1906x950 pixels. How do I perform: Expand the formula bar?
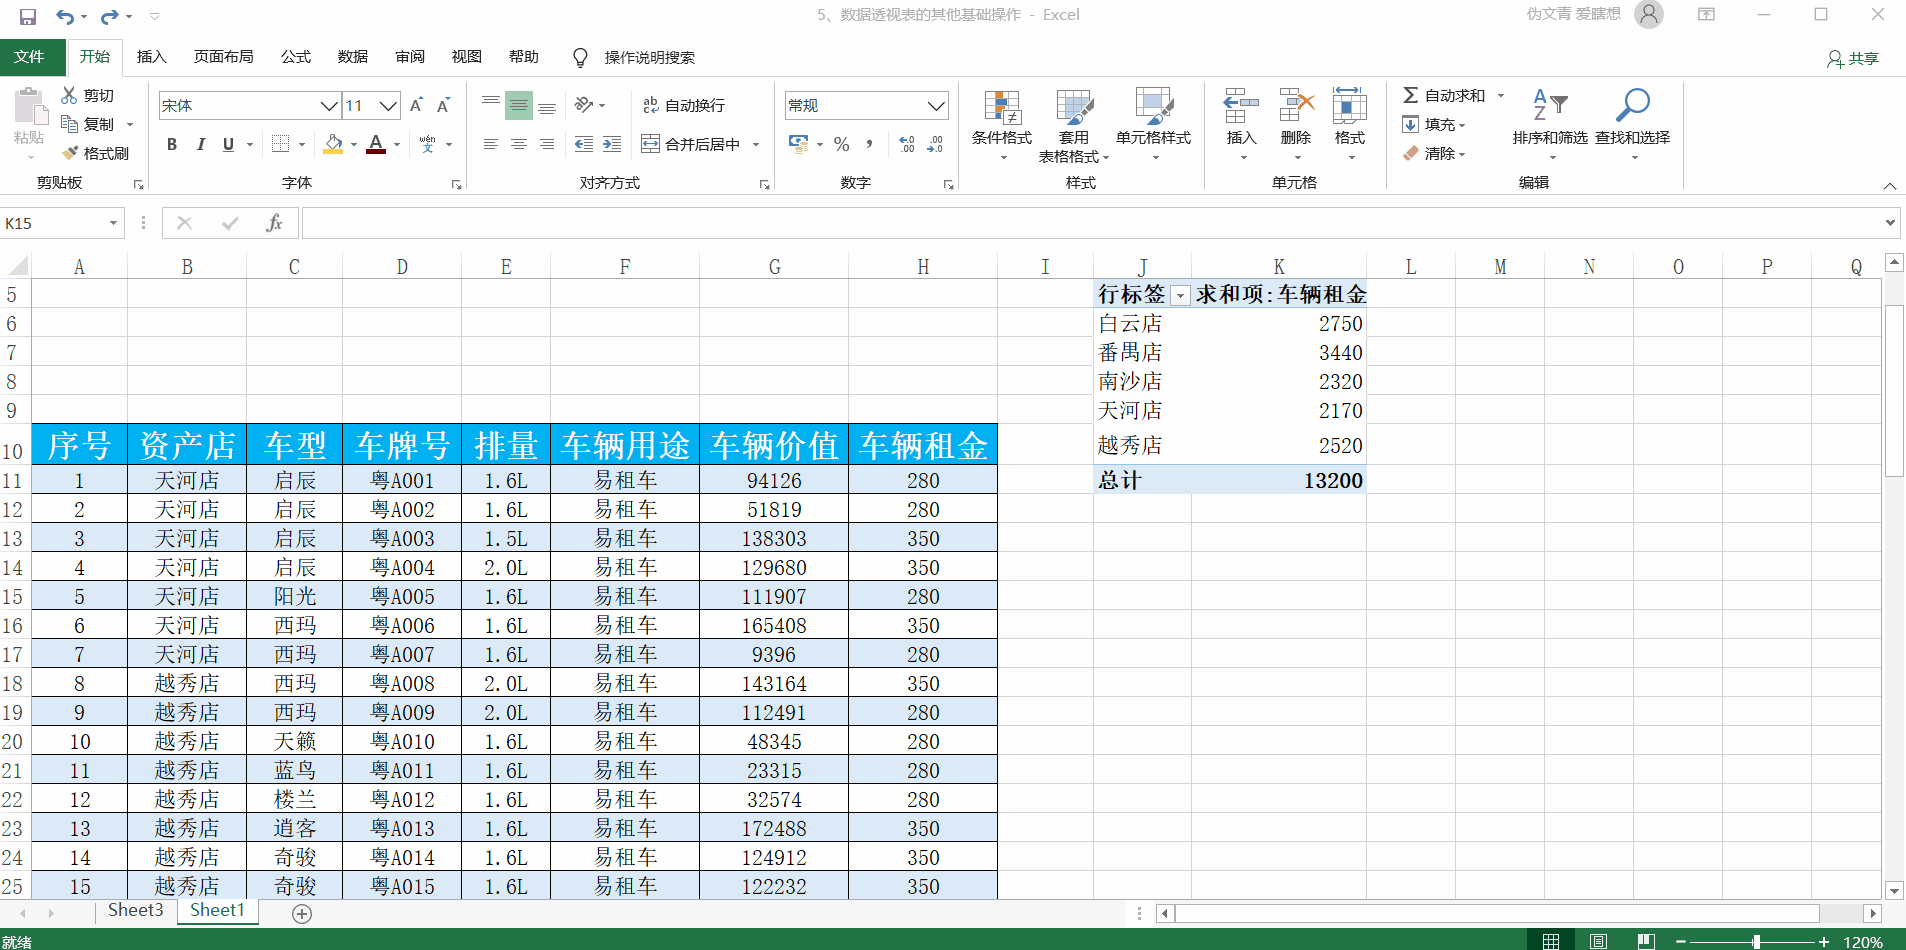tap(1890, 223)
